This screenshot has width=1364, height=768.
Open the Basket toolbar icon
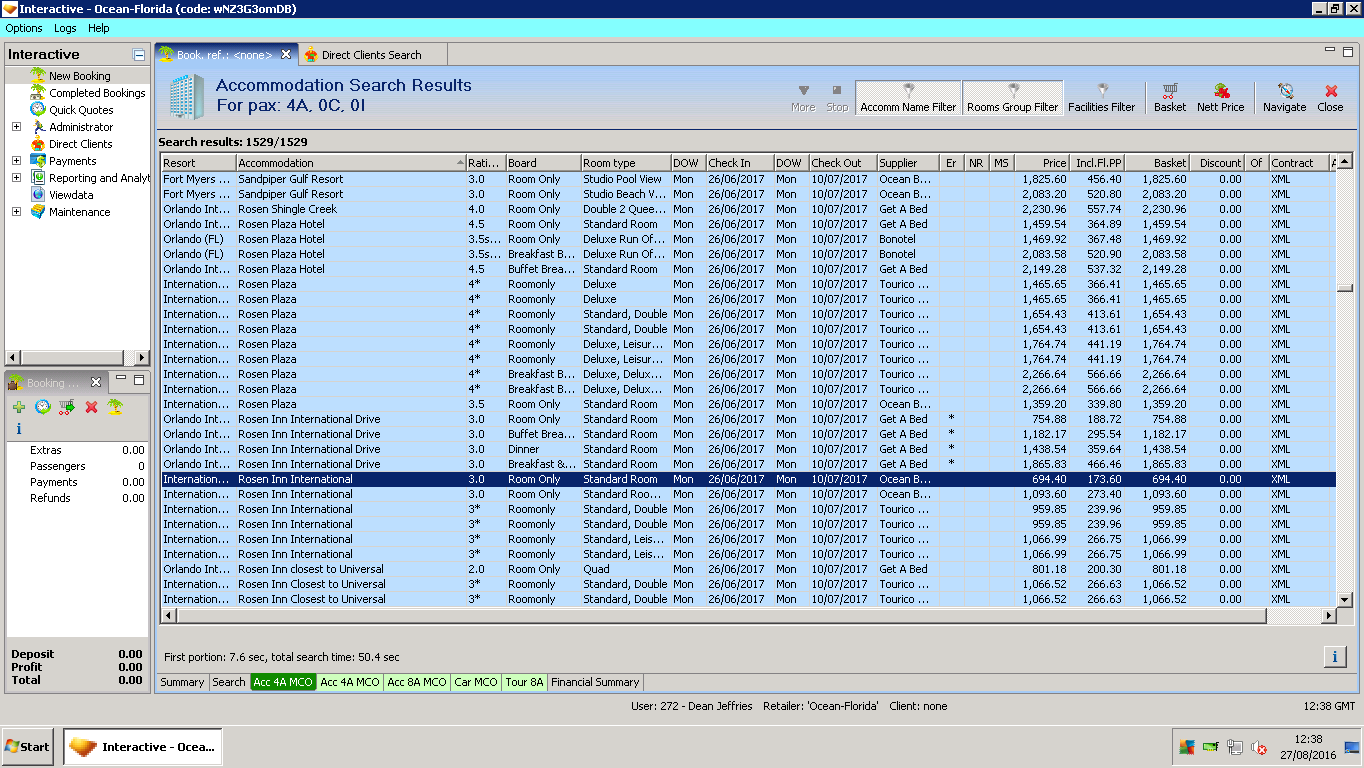tap(1169, 97)
